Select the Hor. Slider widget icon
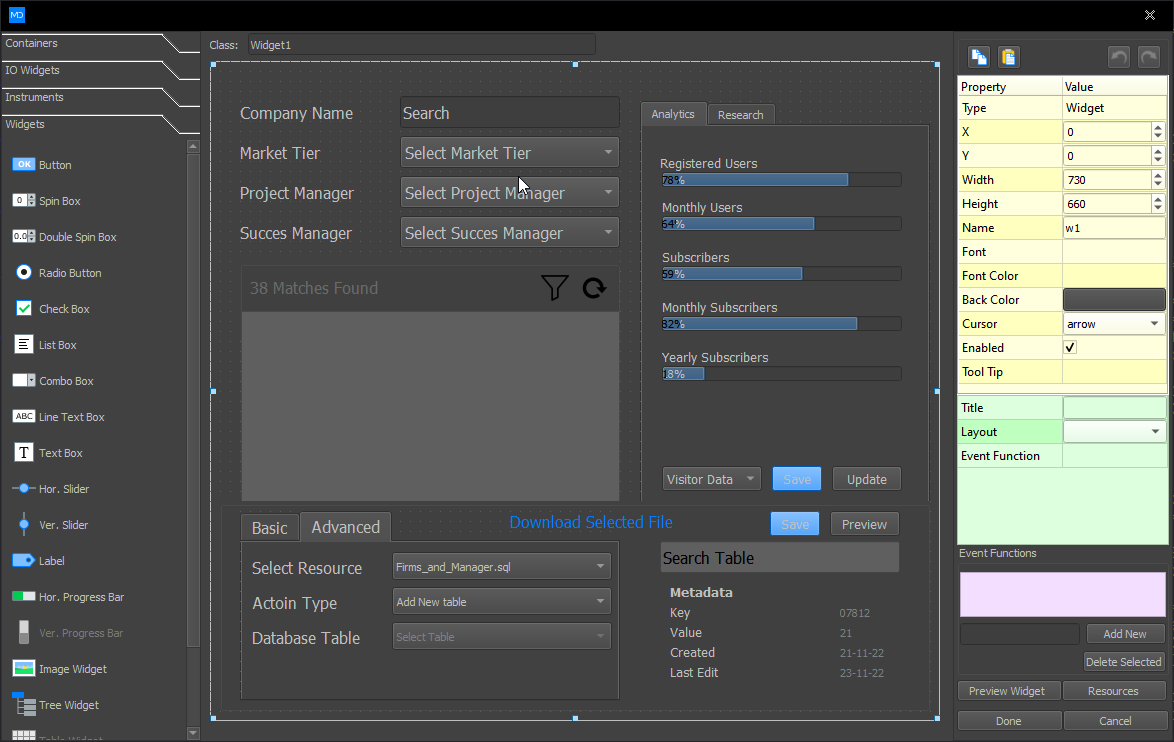The height and width of the screenshot is (742, 1174). click(x=23, y=488)
